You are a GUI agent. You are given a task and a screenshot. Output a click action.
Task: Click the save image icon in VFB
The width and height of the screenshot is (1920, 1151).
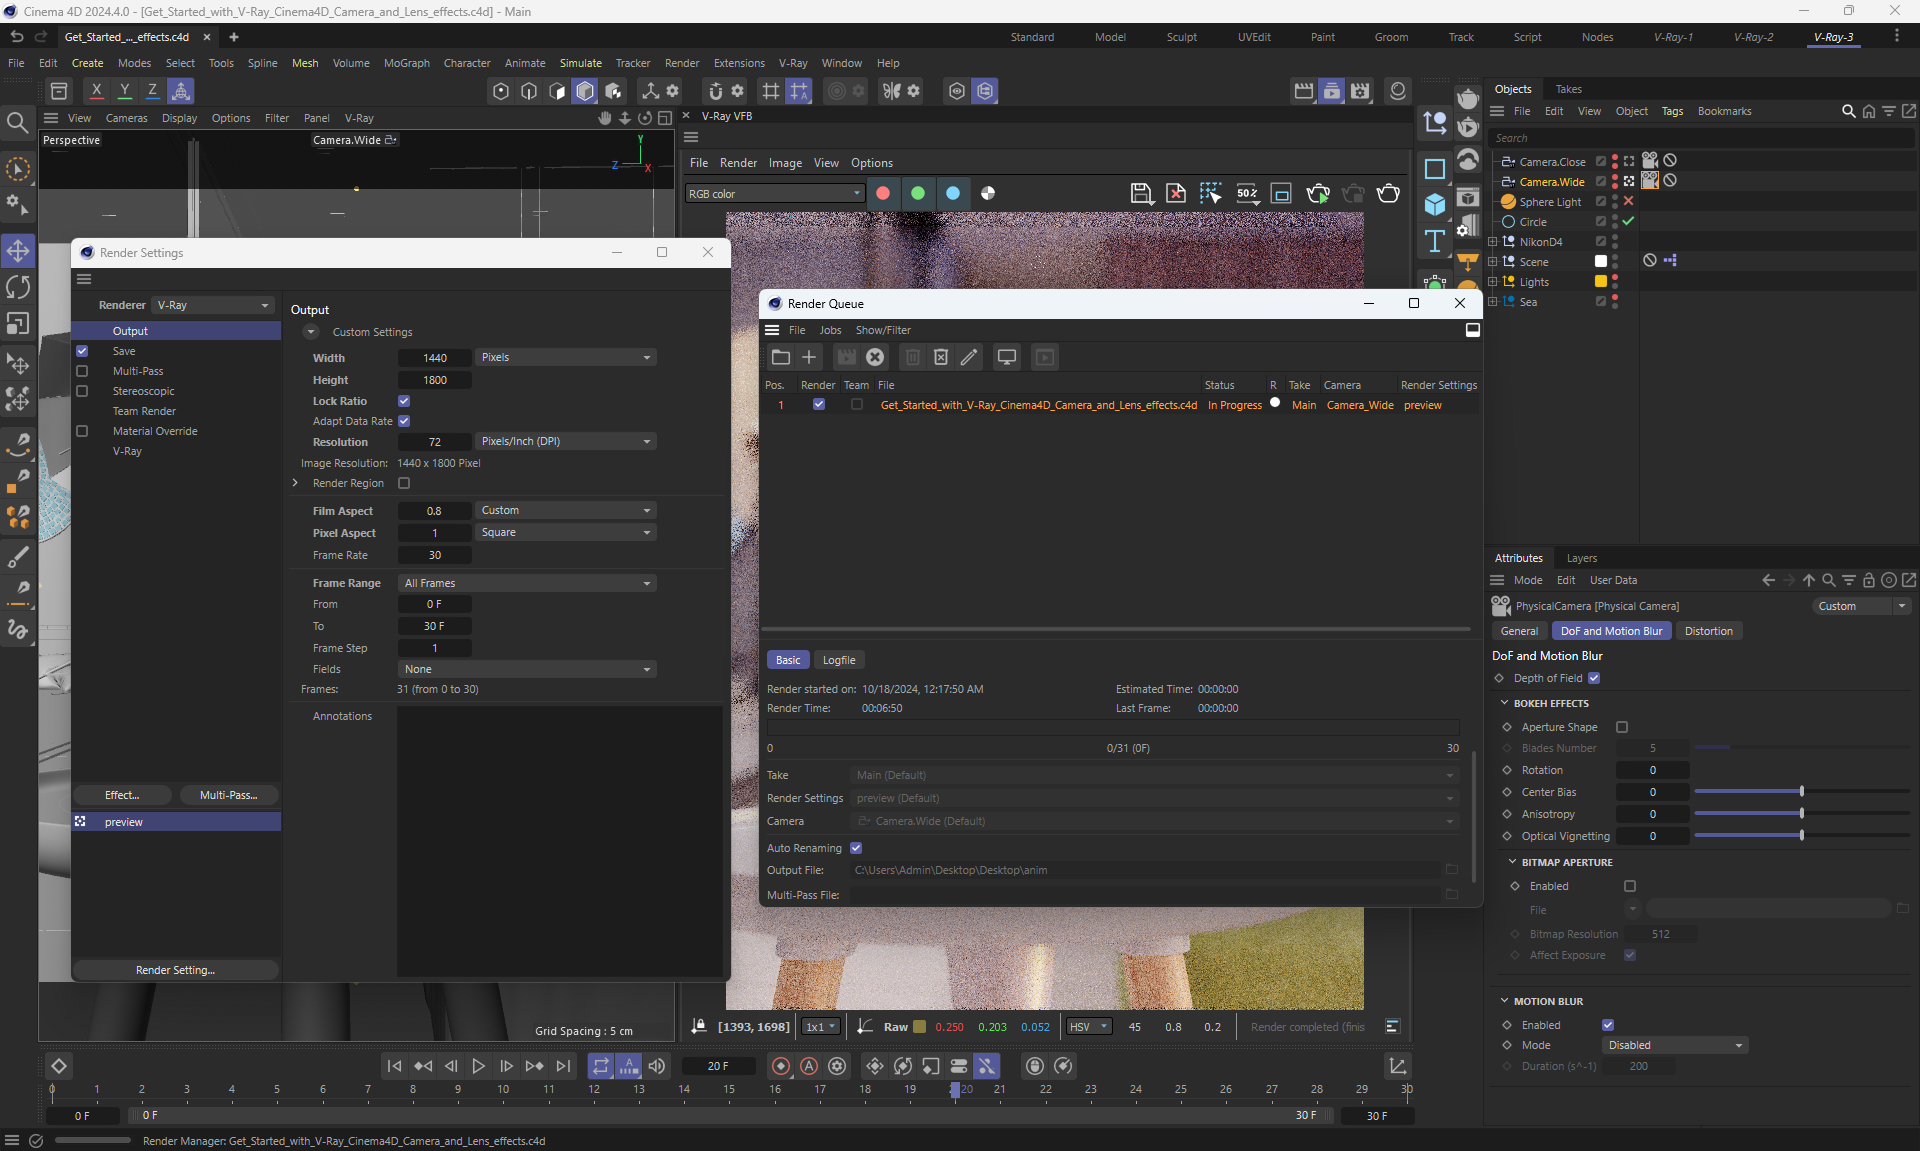coord(1140,193)
